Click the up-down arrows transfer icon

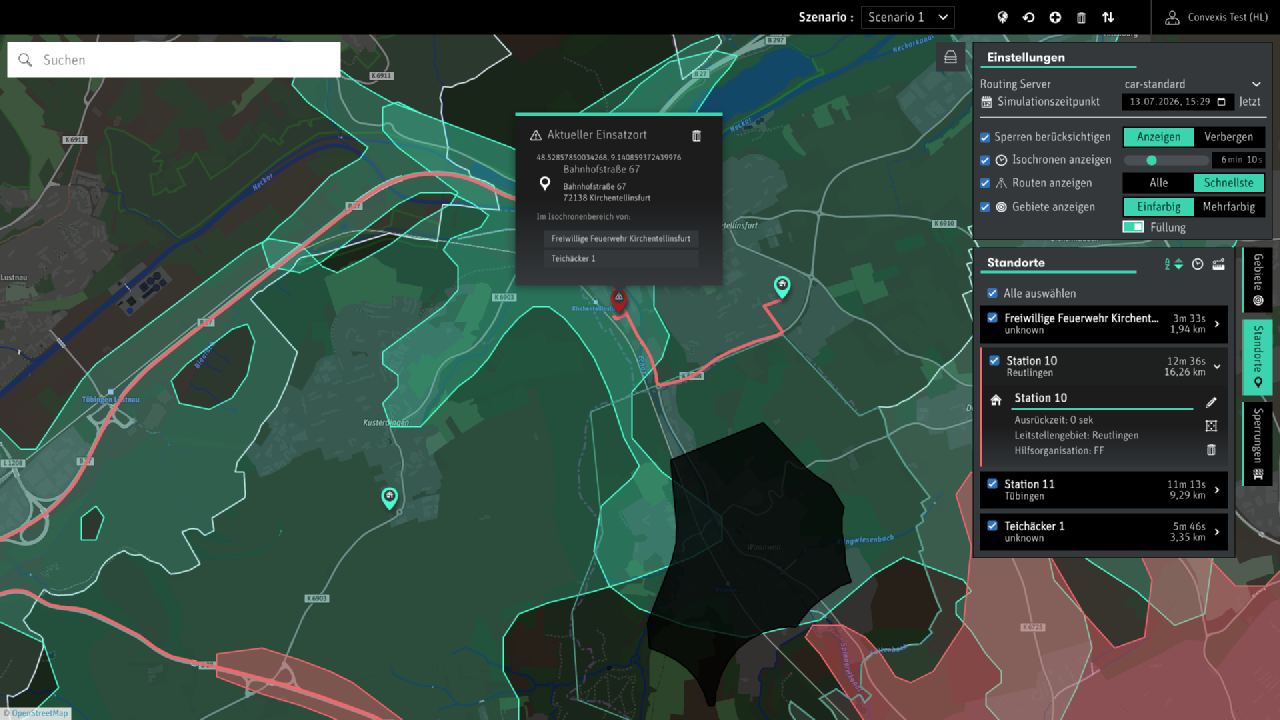point(1108,17)
